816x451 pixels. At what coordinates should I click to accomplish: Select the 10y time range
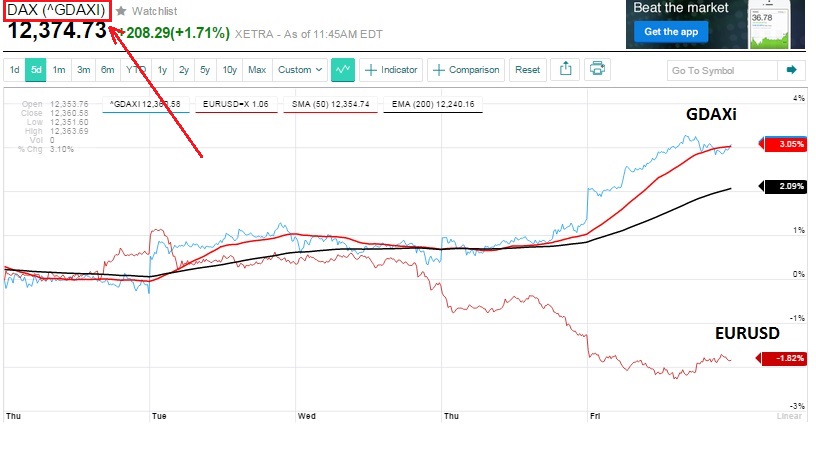230,70
